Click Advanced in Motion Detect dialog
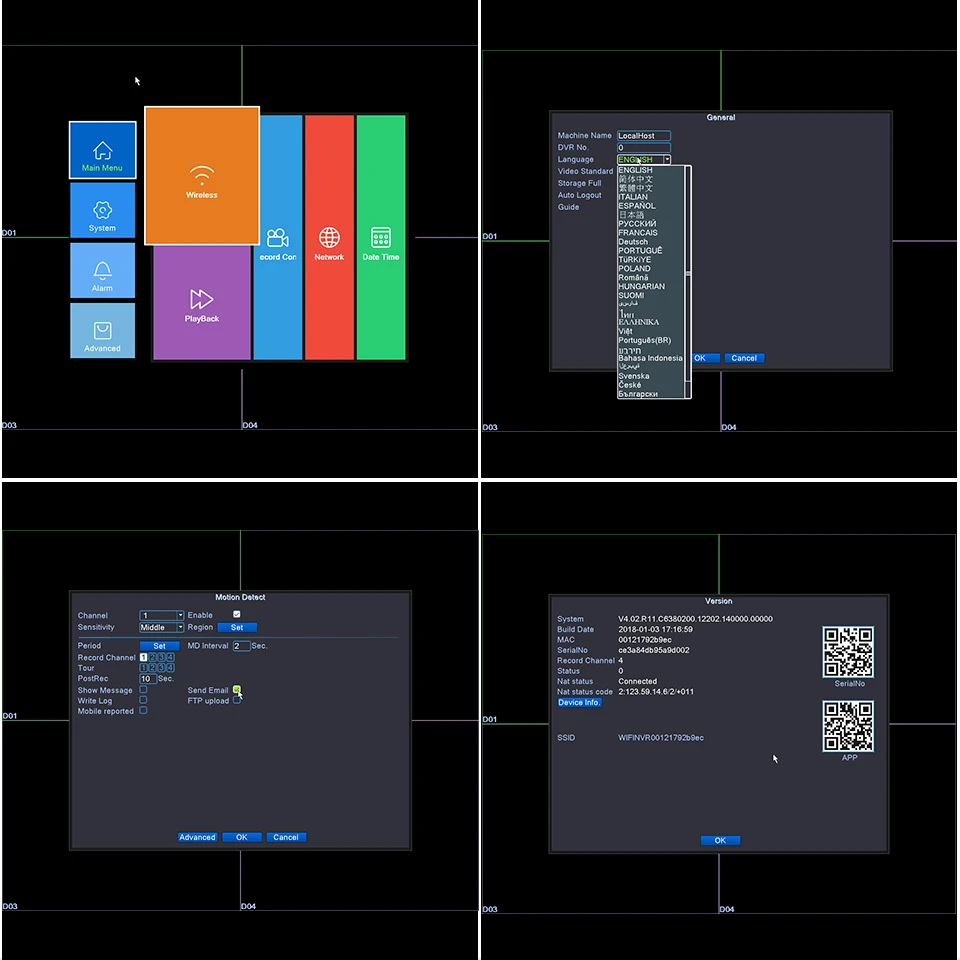960x960 pixels. point(197,837)
